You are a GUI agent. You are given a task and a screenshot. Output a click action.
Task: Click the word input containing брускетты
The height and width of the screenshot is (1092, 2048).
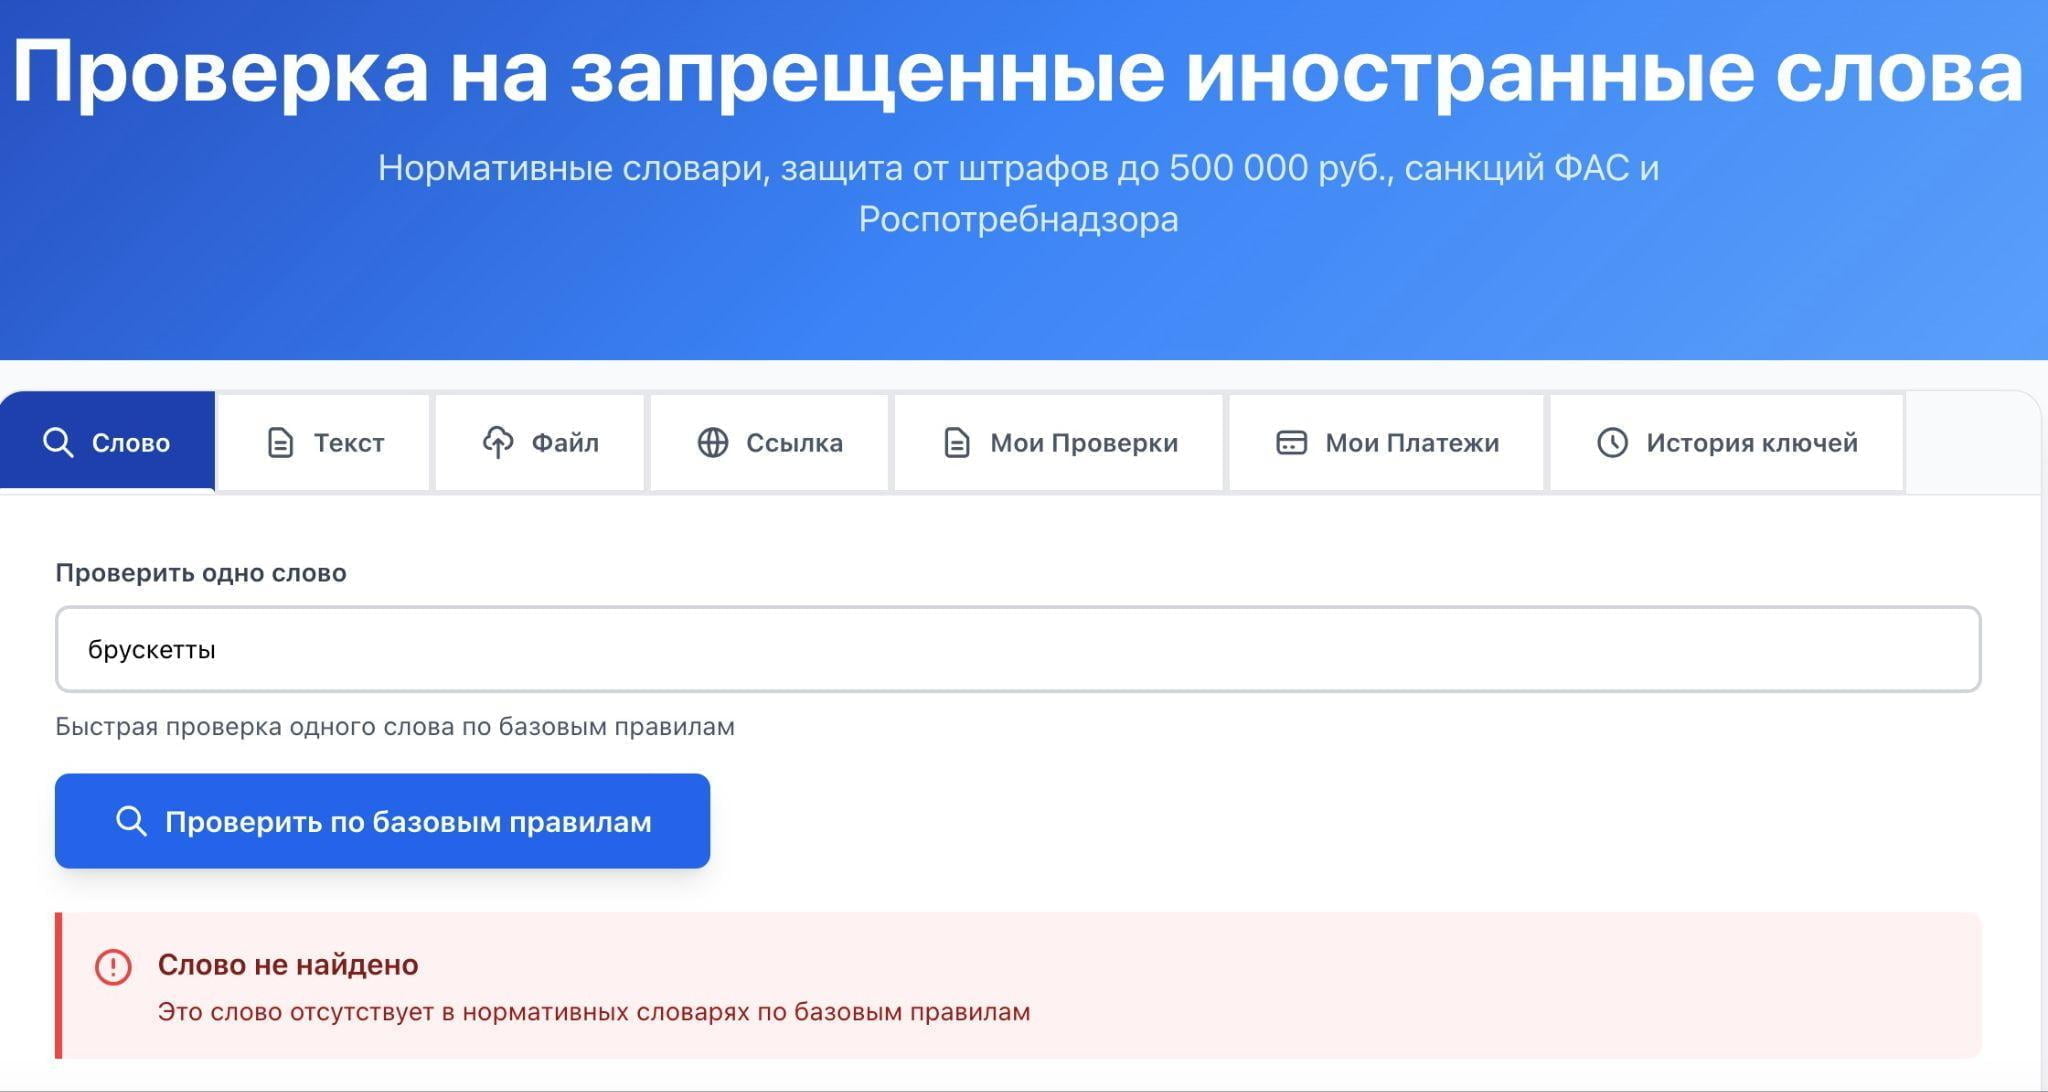point(1020,649)
